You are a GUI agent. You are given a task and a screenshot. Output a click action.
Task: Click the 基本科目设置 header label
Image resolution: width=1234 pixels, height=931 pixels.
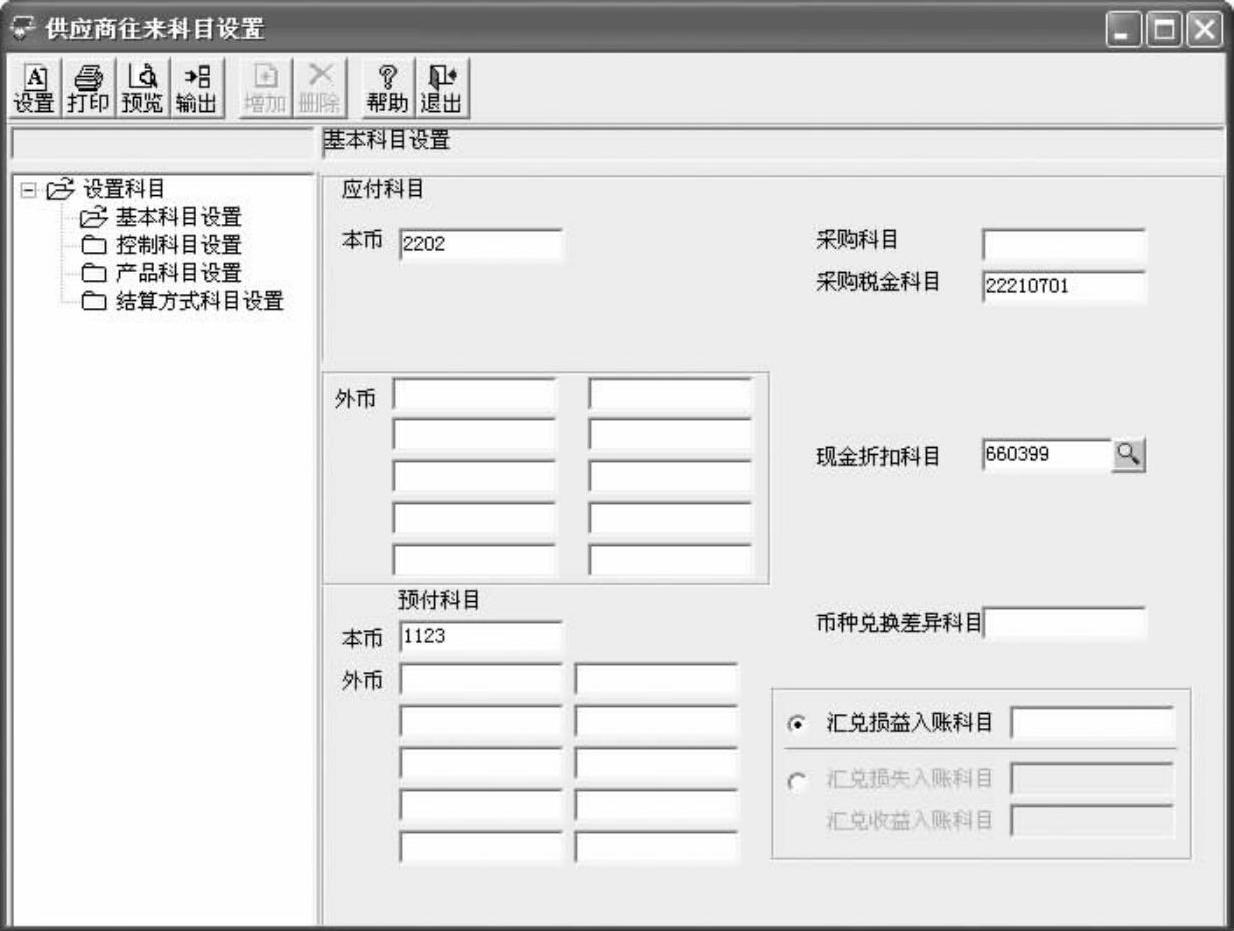click(x=387, y=142)
